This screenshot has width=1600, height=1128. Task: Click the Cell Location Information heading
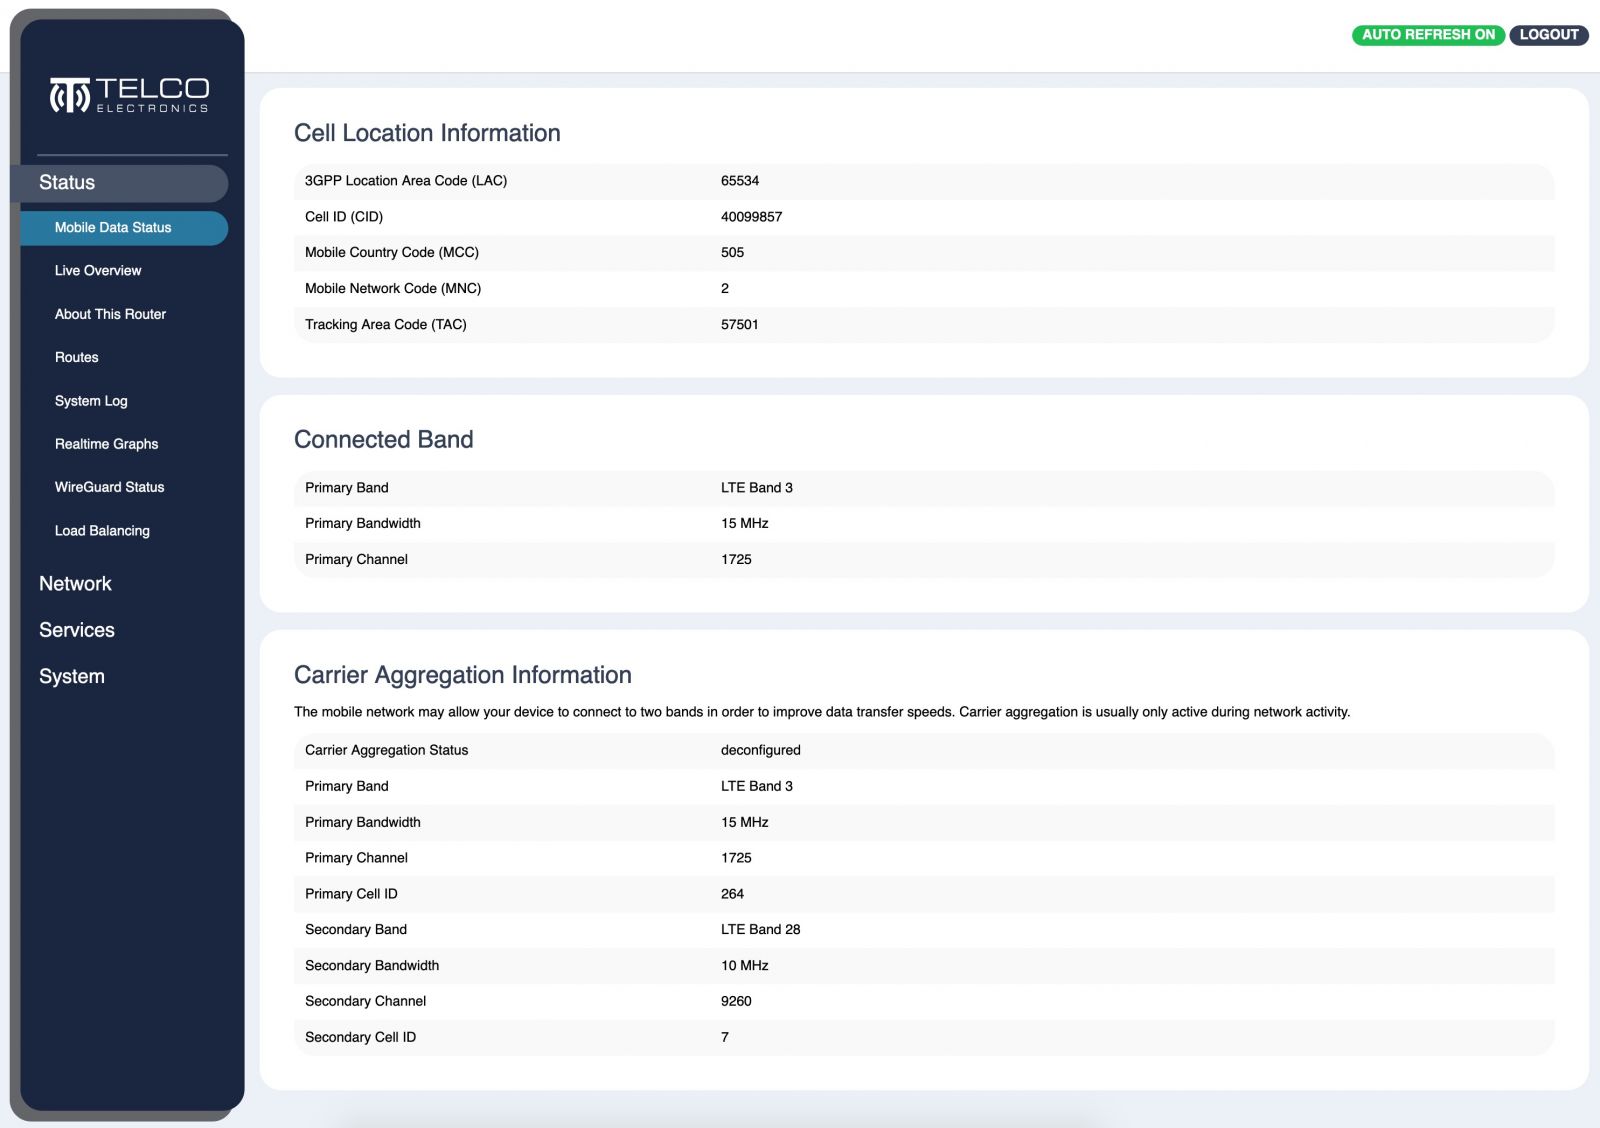pos(427,133)
